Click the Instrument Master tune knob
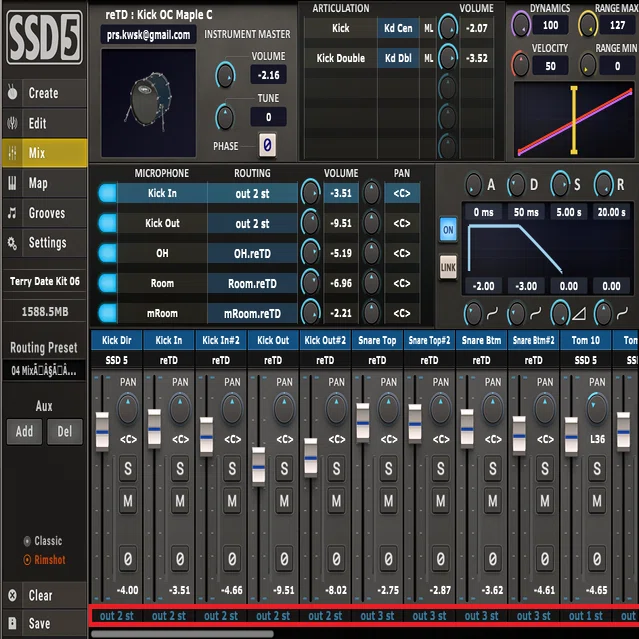 point(225,117)
